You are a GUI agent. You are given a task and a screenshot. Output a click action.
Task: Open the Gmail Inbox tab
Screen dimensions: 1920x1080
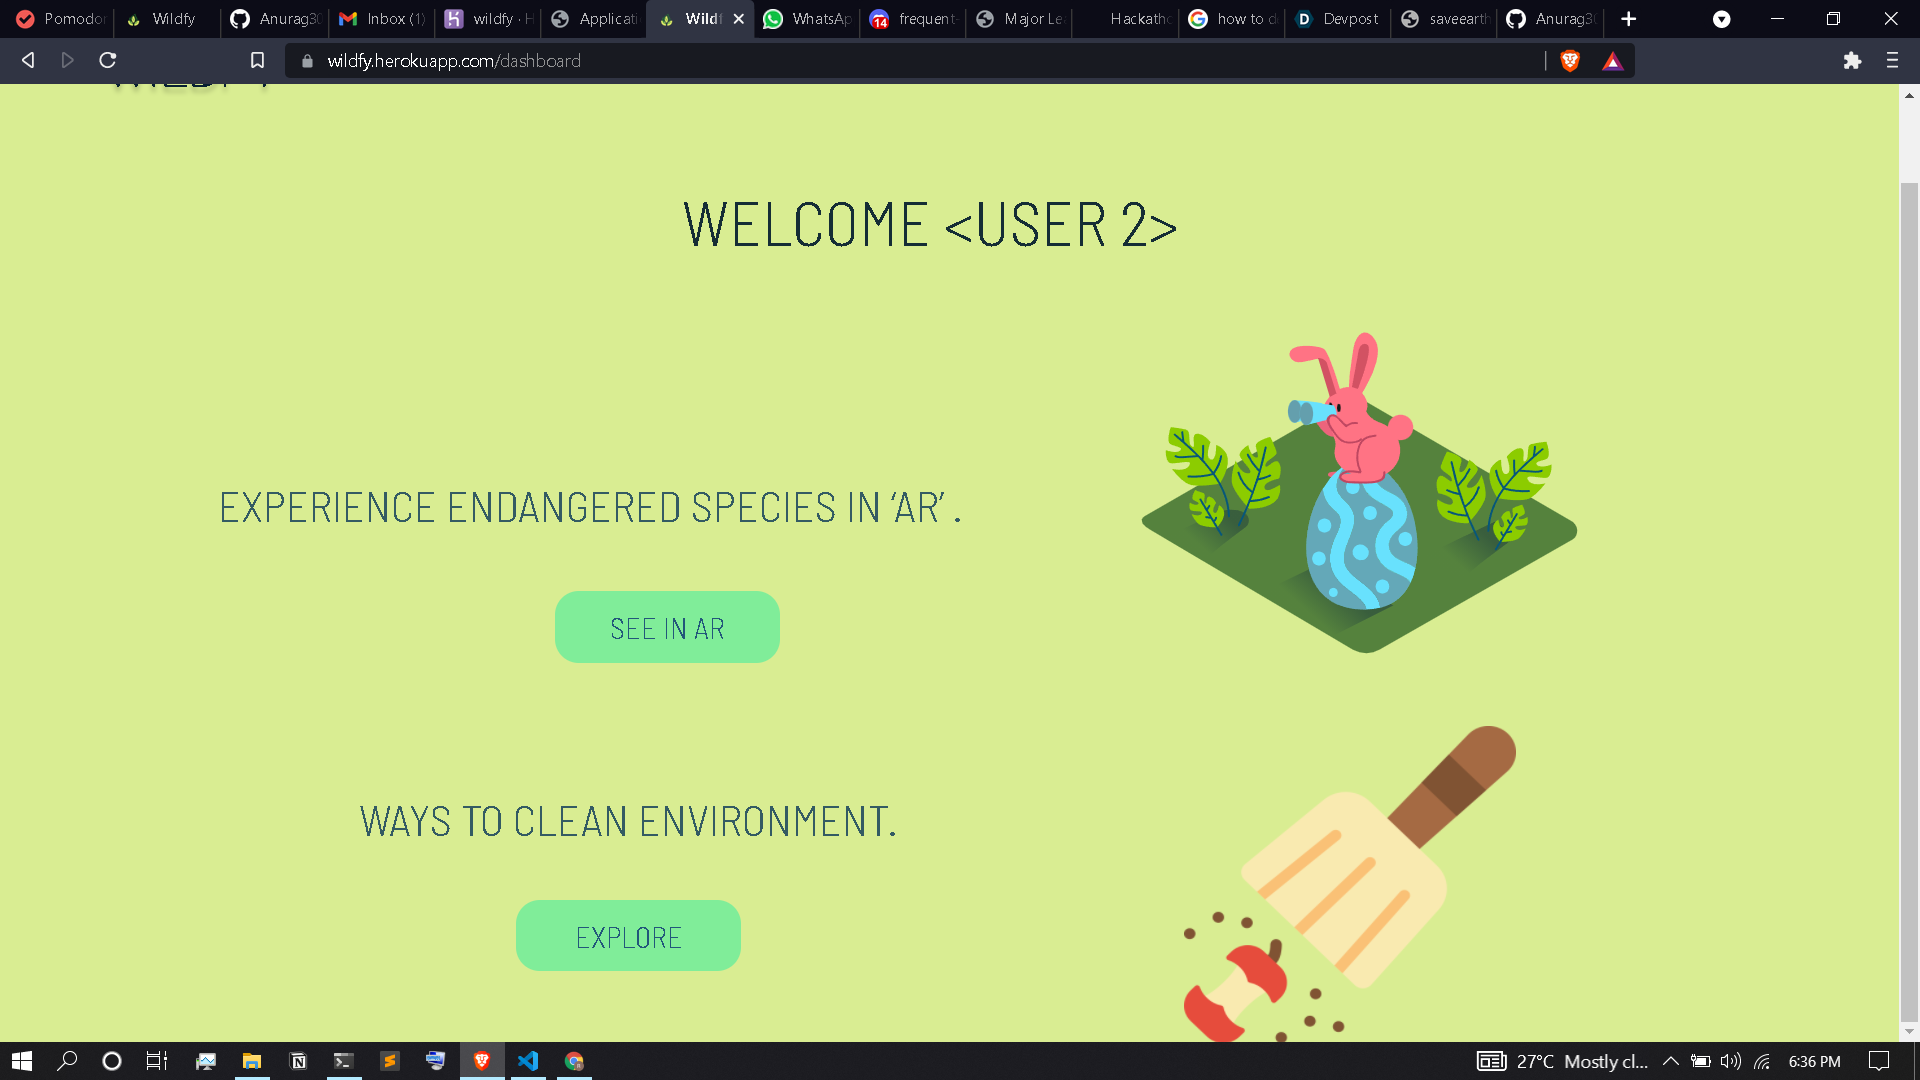pyautogui.click(x=382, y=19)
